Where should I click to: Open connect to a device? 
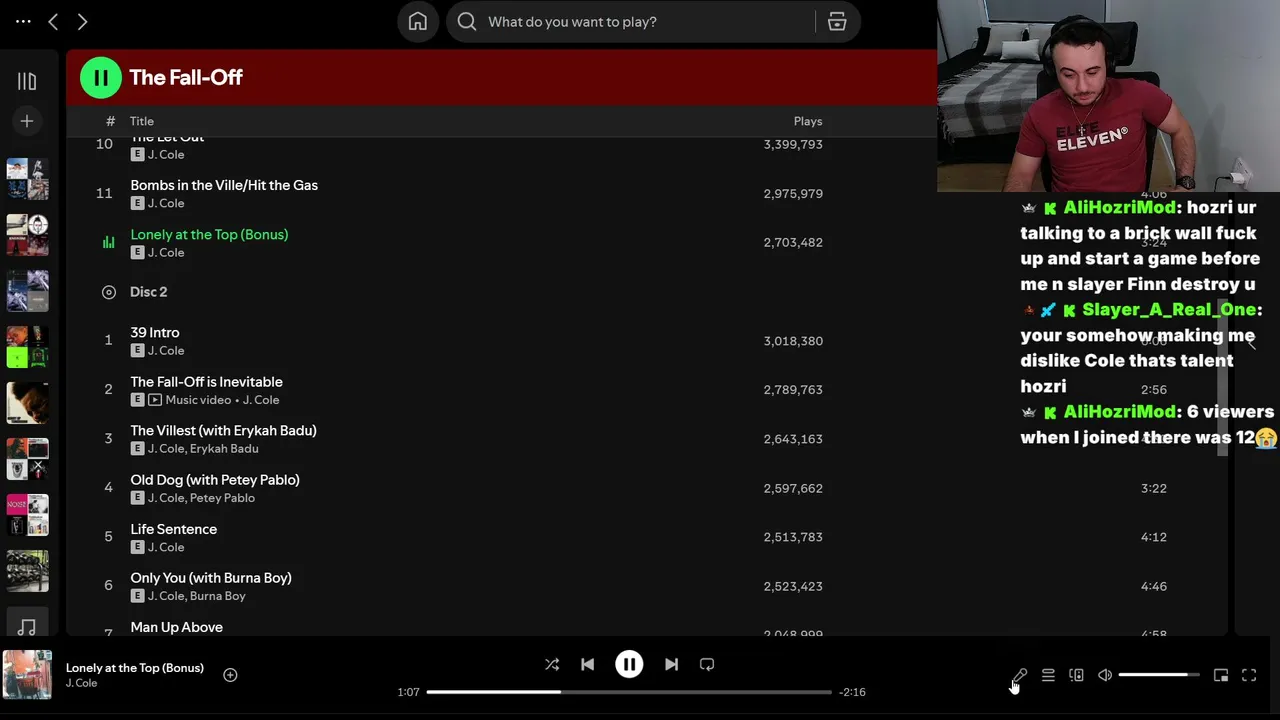[1076, 675]
